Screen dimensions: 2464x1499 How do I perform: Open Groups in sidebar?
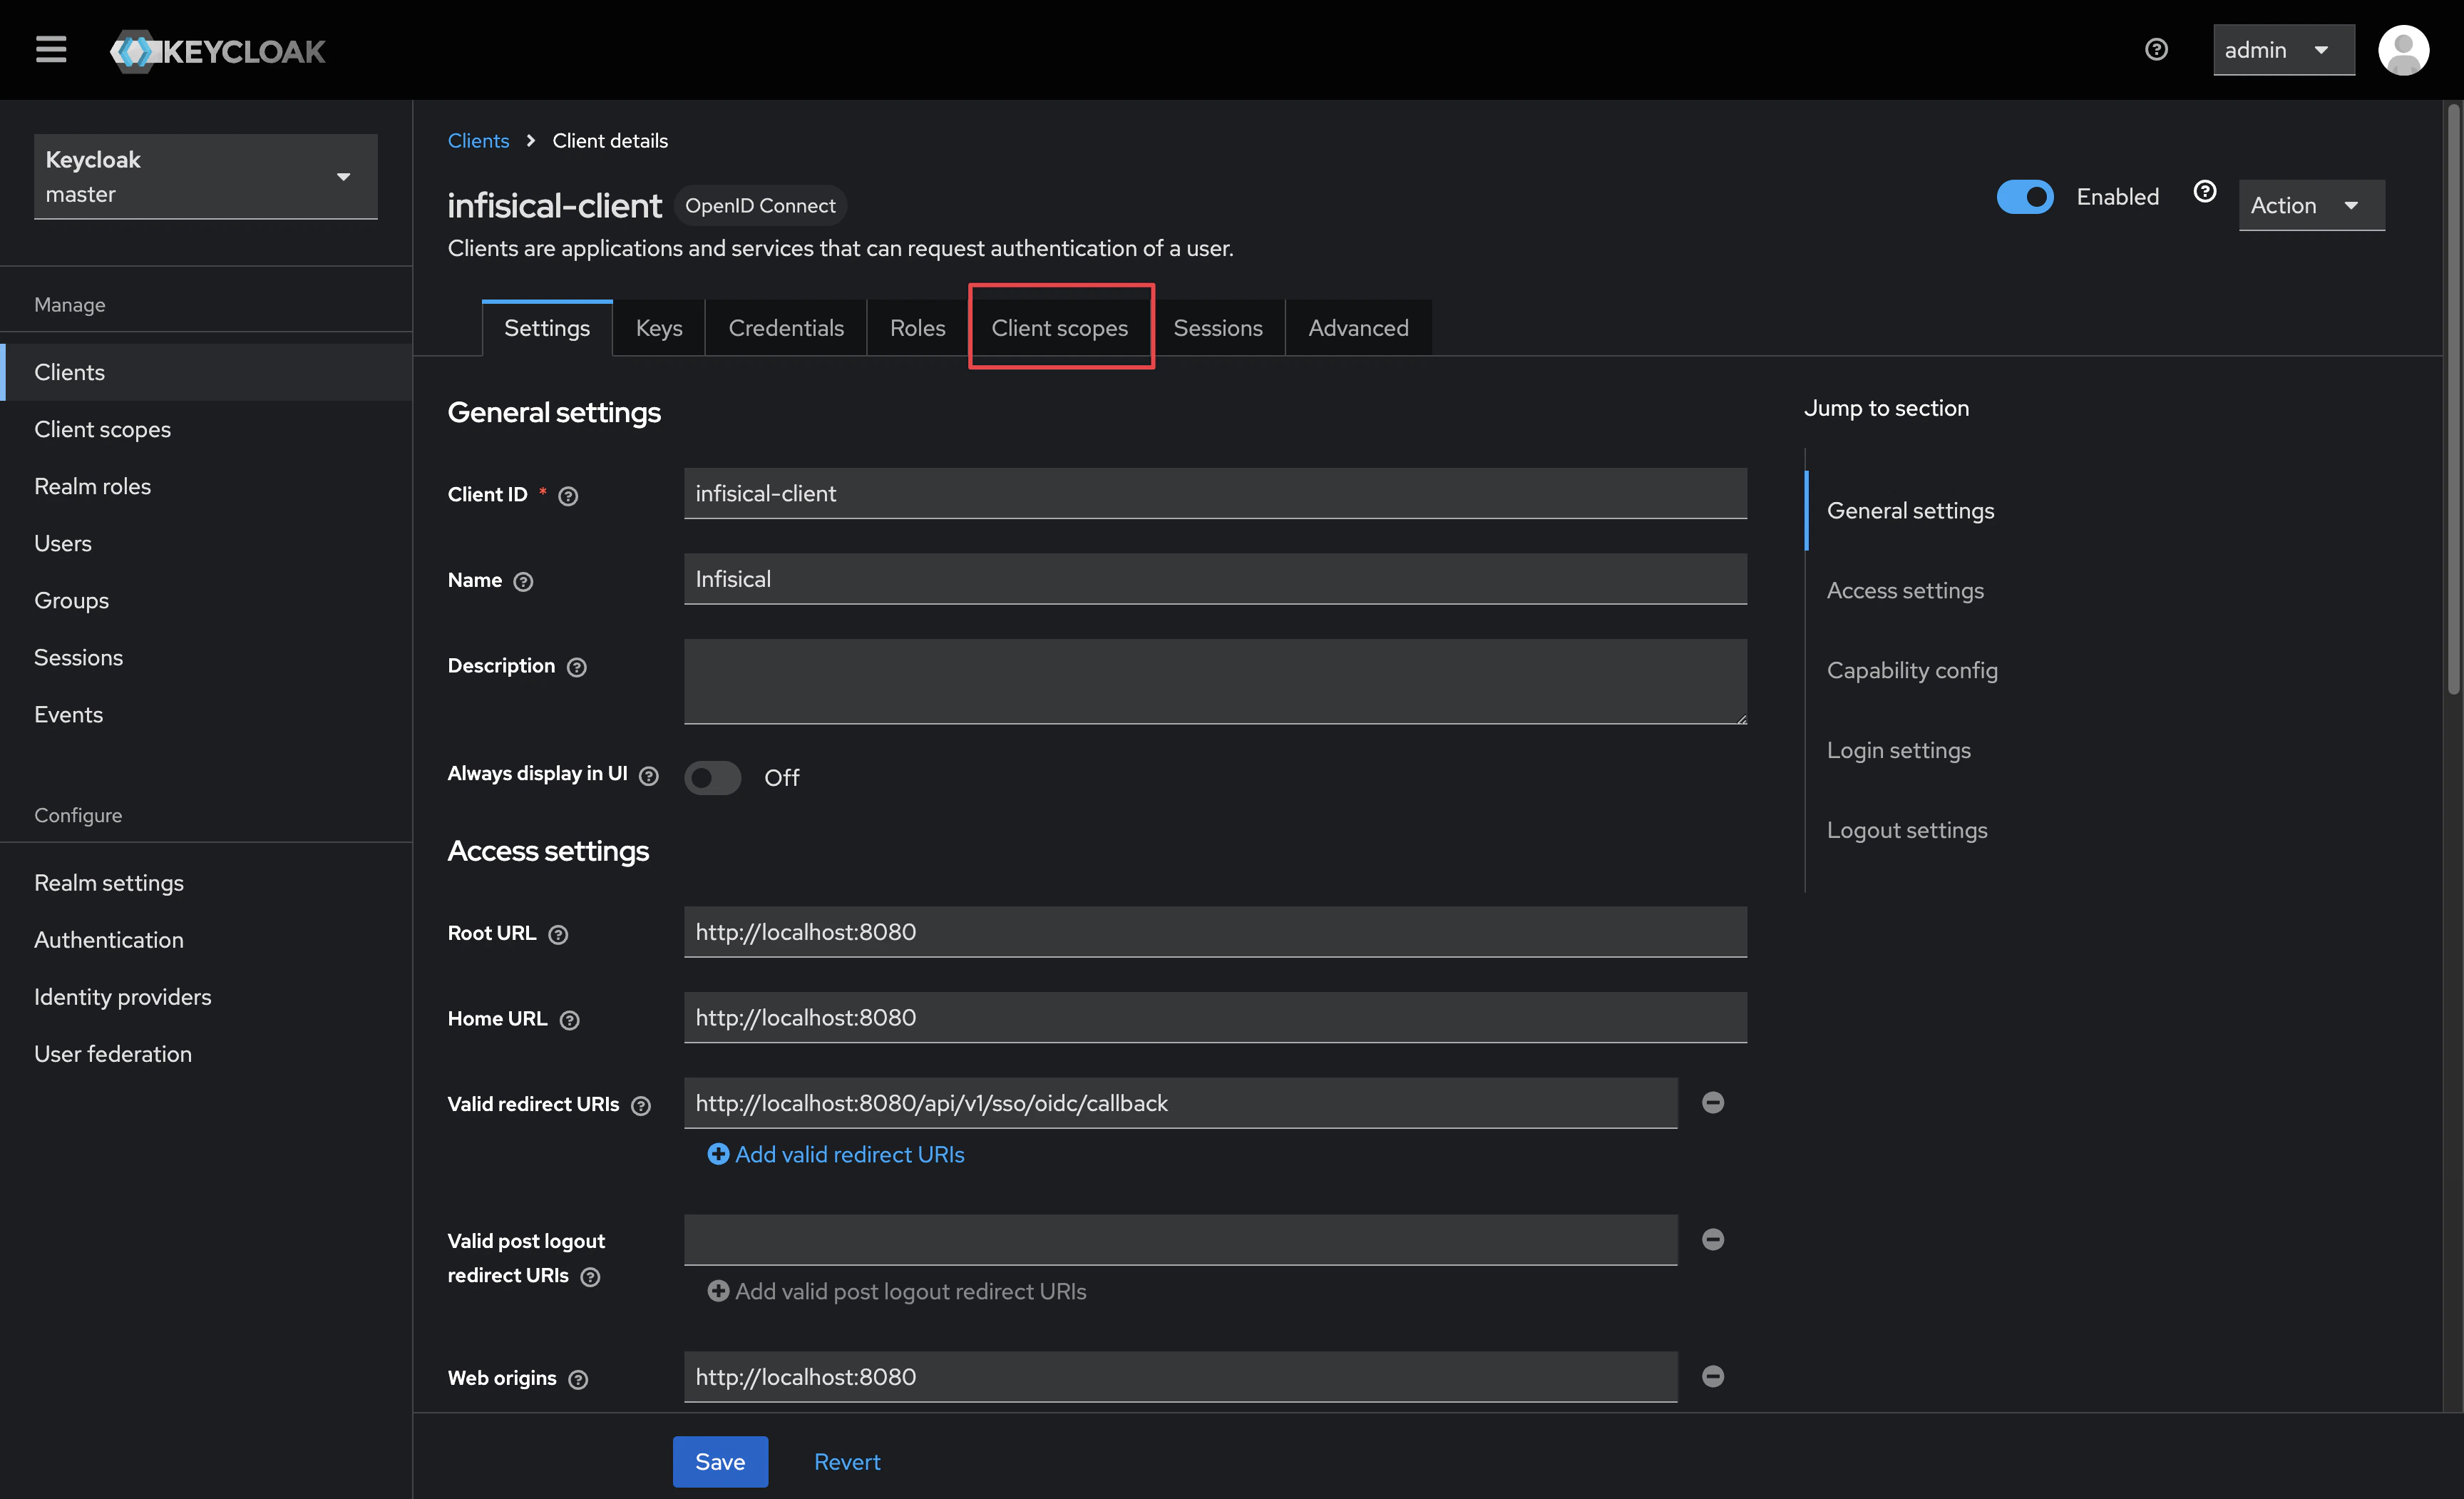coord(206,600)
